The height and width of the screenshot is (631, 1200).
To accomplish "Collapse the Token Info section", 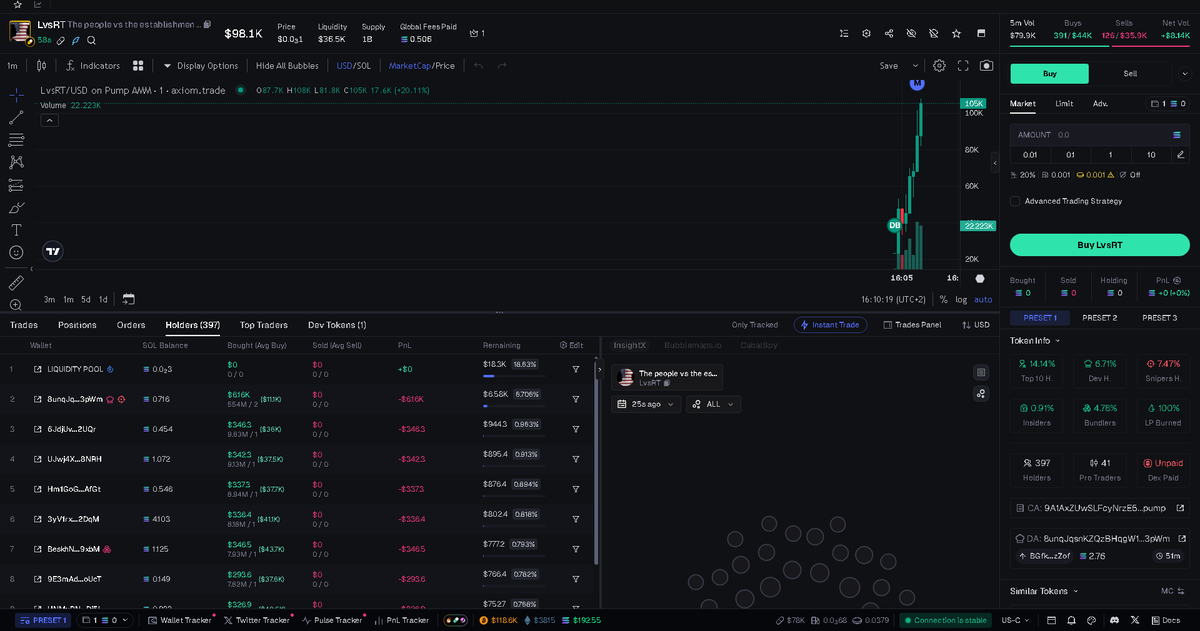I will (x=1033, y=341).
